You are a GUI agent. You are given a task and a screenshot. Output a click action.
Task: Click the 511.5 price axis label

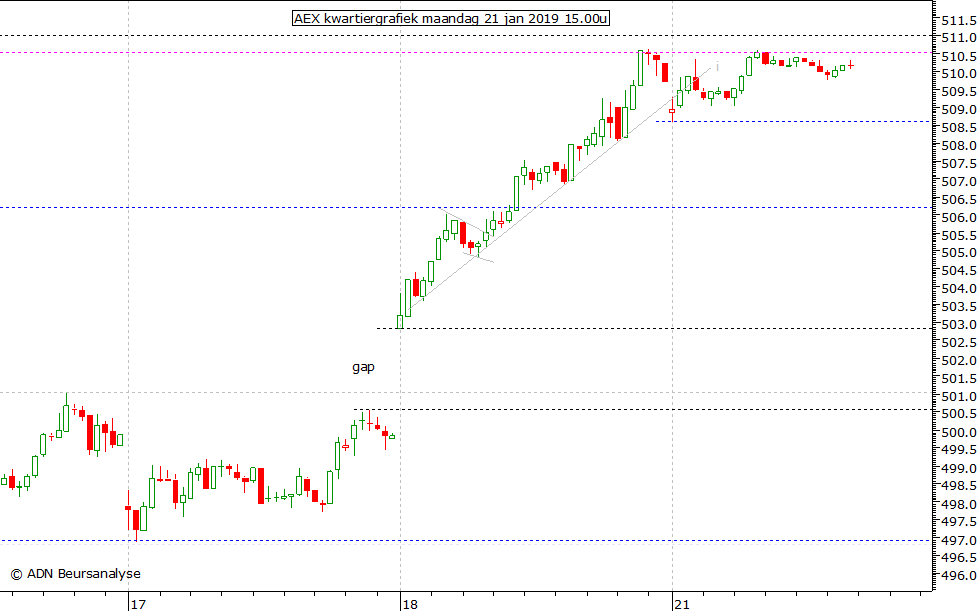[959, 21]
